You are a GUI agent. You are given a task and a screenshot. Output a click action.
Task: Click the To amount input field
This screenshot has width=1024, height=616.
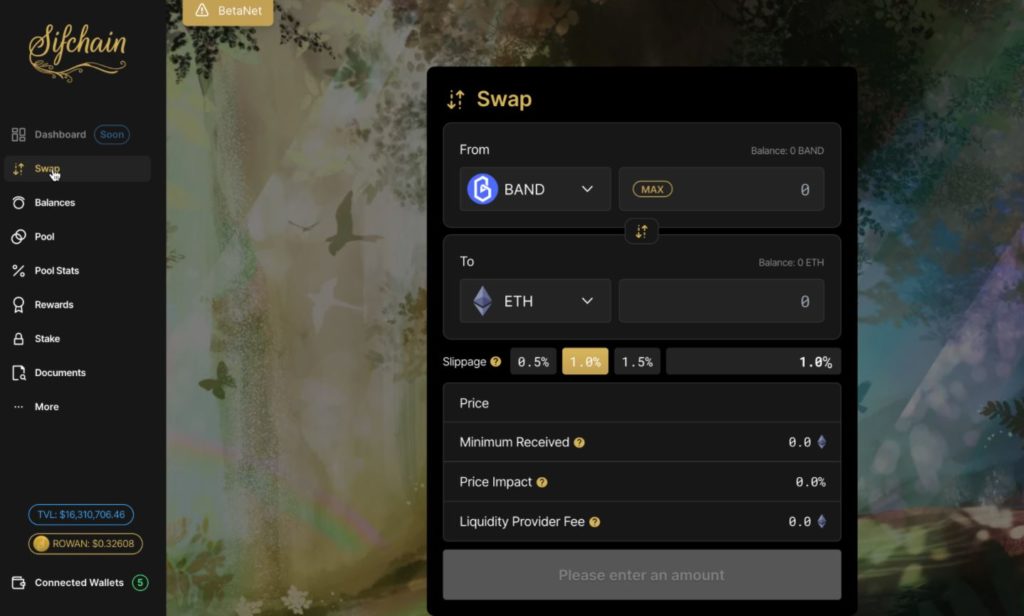tap(721, 300)
